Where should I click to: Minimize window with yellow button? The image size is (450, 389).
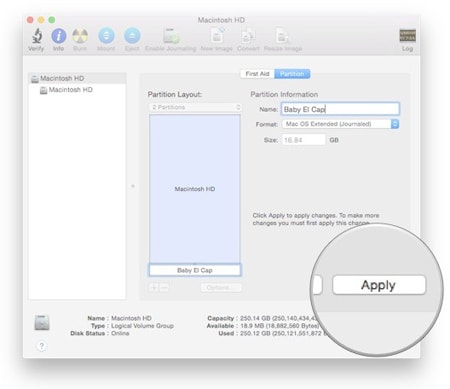click(41, 20)
